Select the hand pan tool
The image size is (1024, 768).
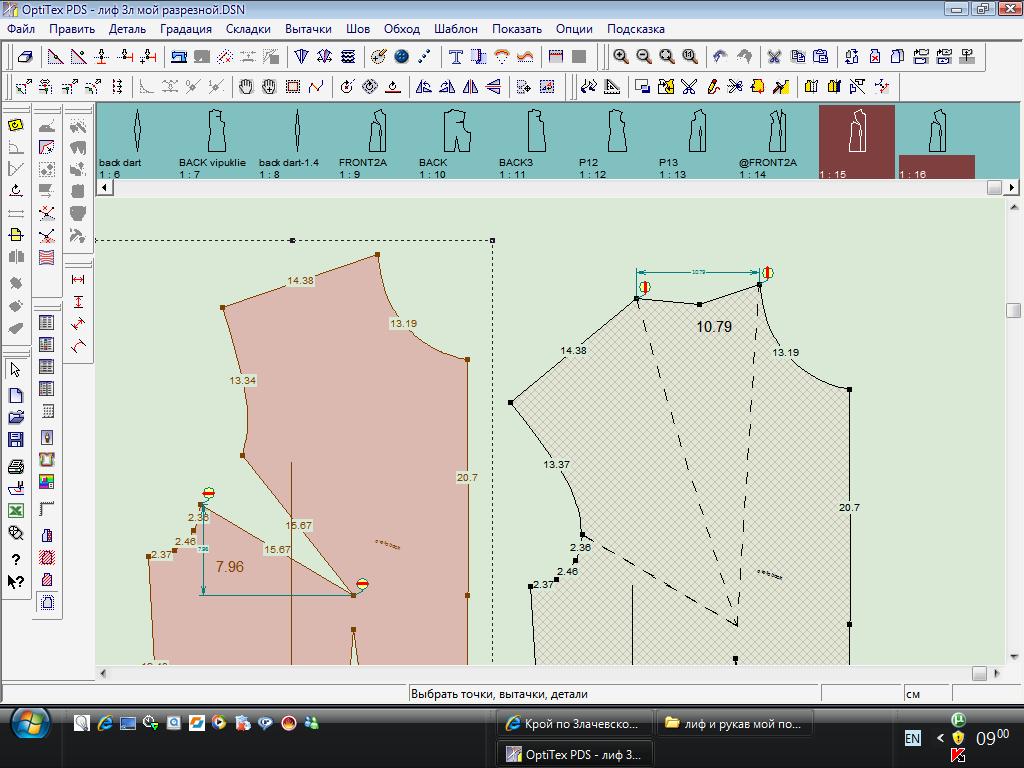(246, 87)
